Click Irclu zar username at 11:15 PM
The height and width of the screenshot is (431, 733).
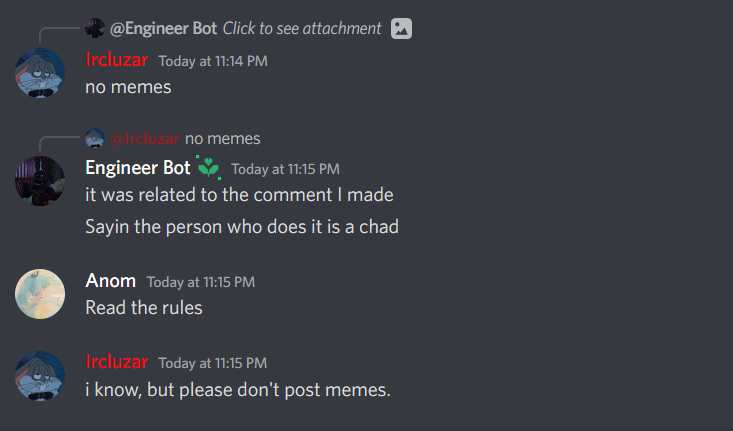[117, 362]
